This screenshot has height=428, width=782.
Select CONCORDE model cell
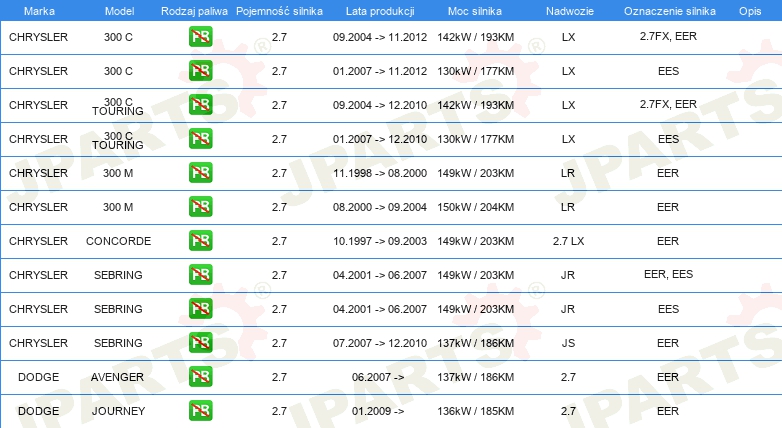click(x=118, y=241)
